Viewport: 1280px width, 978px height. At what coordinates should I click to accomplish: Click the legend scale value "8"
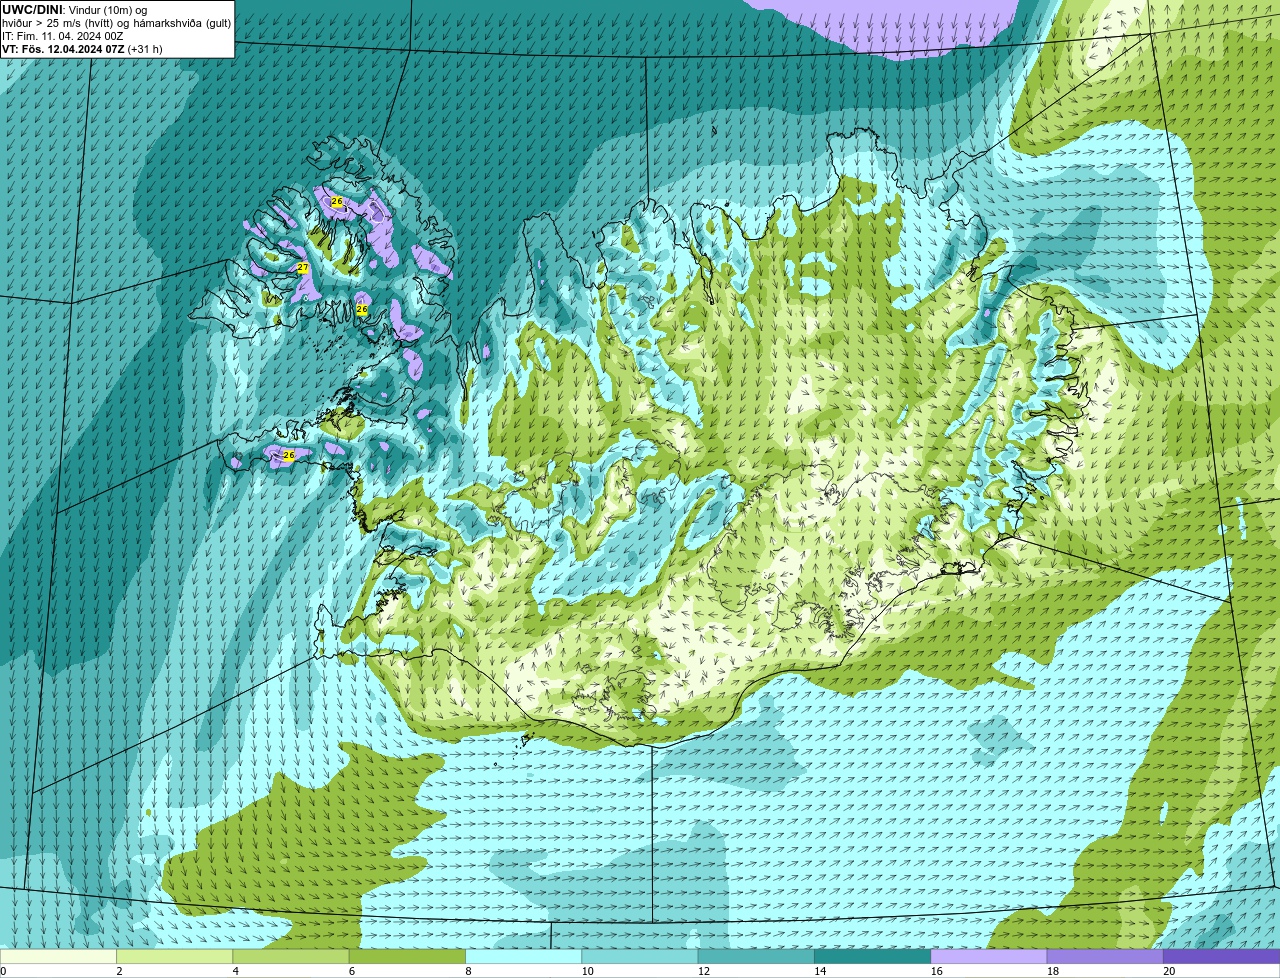(x=467, y=971)
